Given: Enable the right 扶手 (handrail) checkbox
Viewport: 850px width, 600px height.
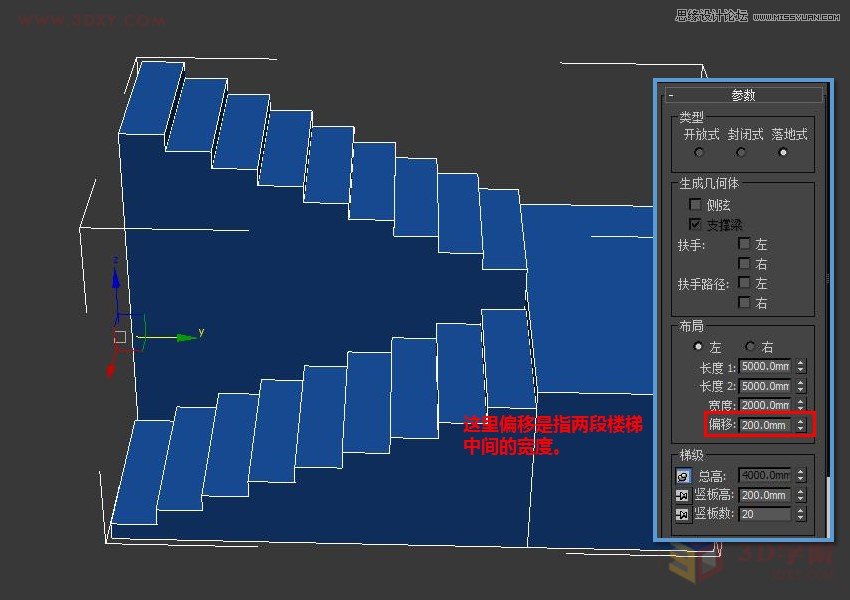Looking at the screenshot, I should (744, 262).
